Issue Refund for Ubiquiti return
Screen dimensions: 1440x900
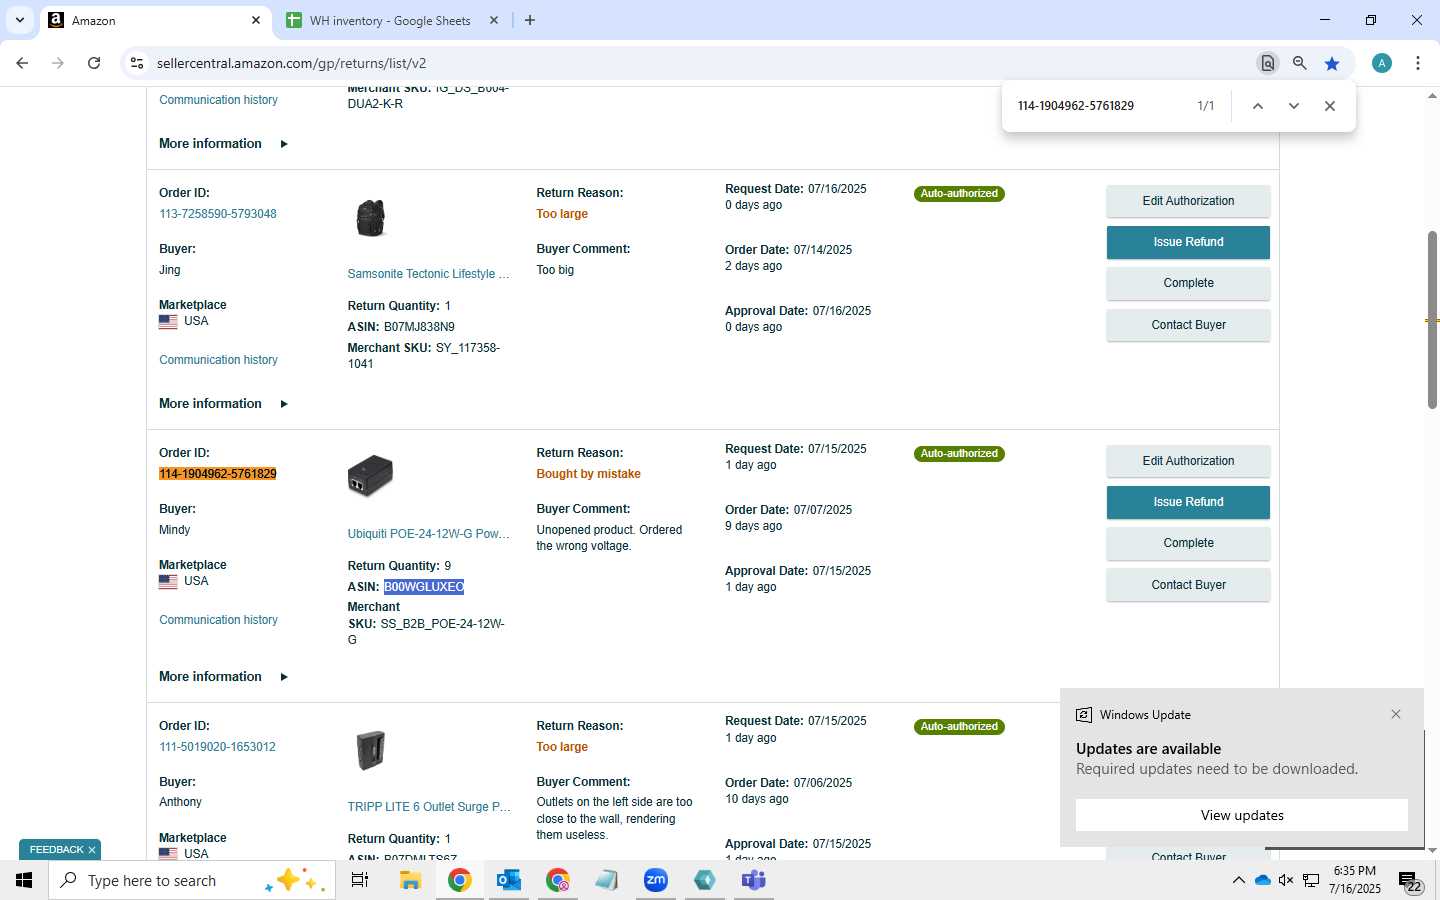click(x=1188, y=502)
